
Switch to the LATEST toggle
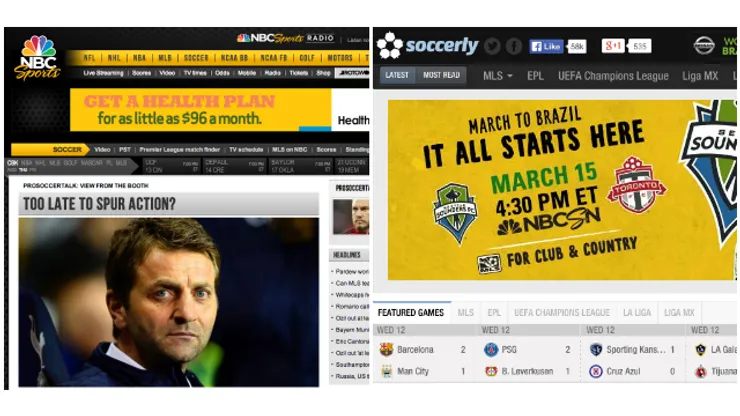pyautogui.click(x=397, y=75)
